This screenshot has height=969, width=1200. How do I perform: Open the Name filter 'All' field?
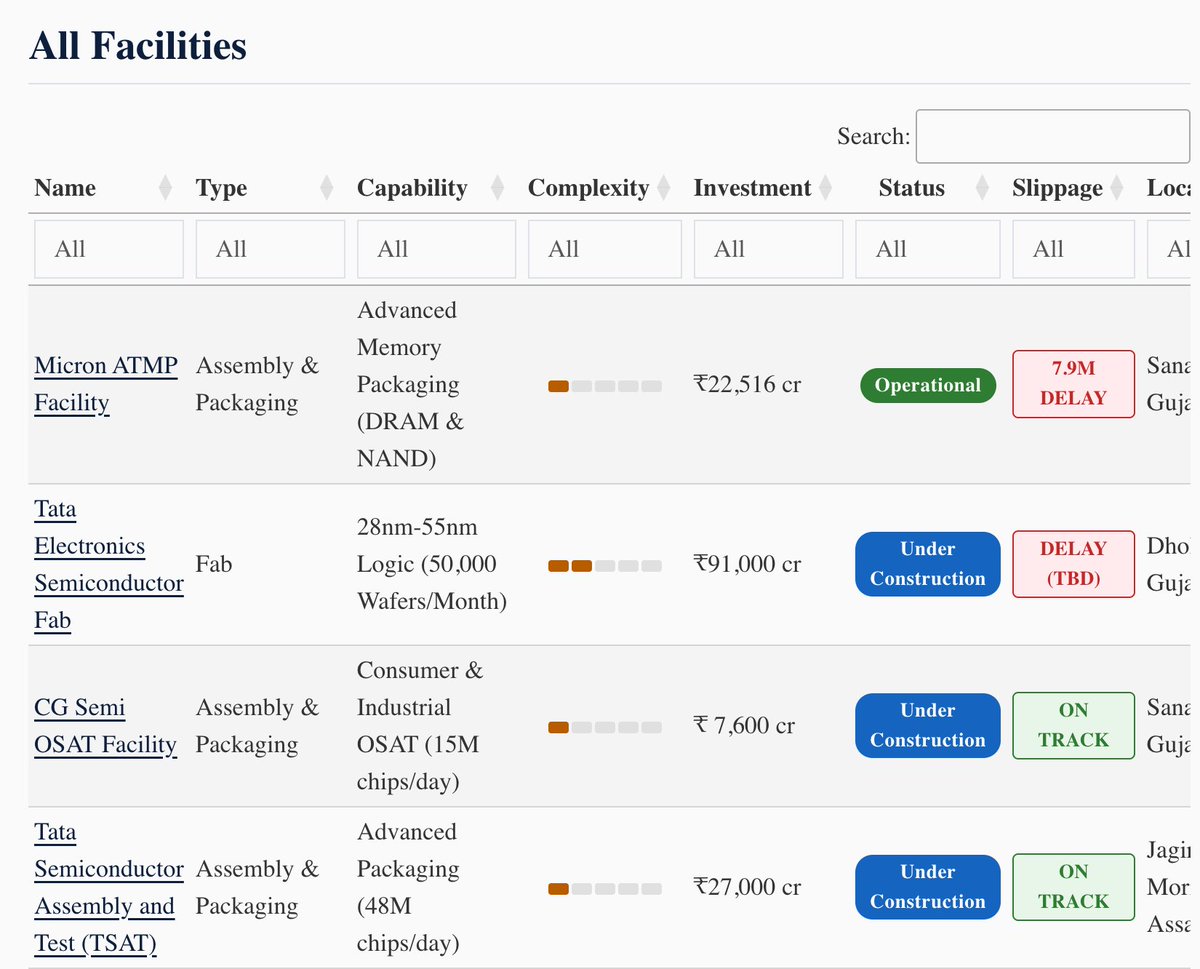pyautogui.click(x=109, y=249)
